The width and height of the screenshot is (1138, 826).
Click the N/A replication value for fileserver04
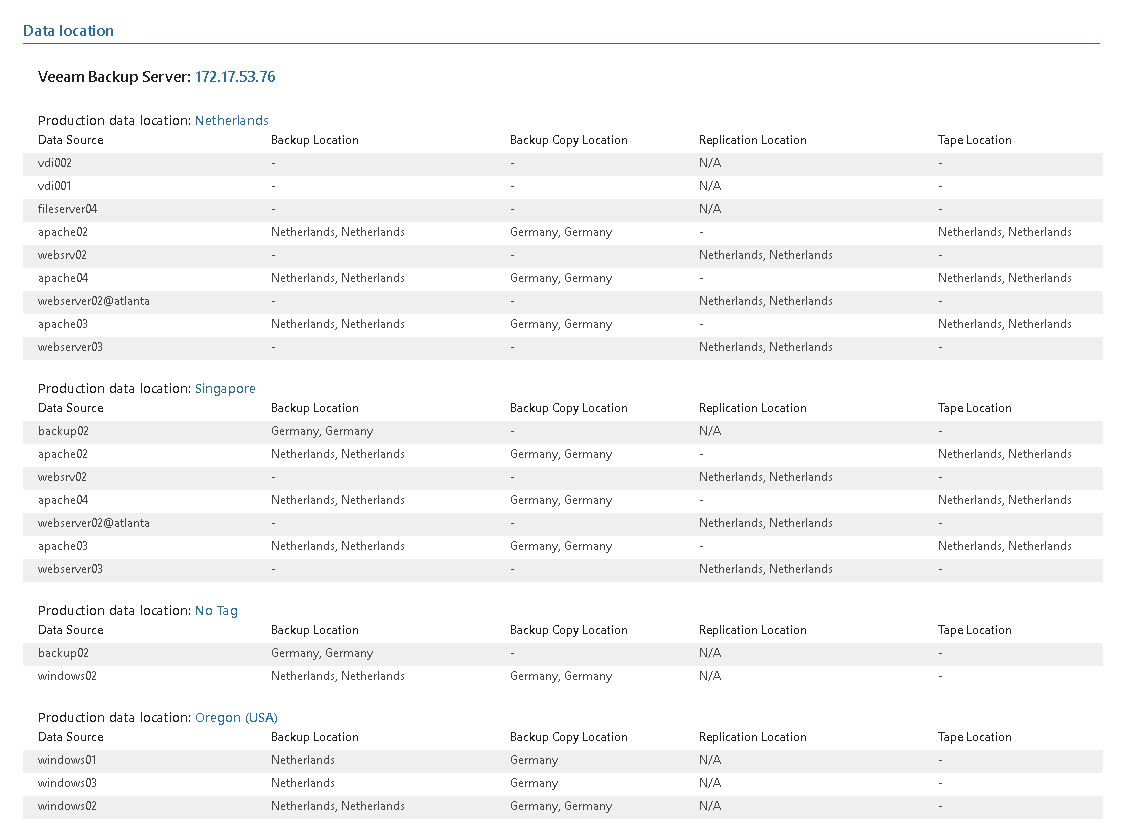(x=710, y=209)
